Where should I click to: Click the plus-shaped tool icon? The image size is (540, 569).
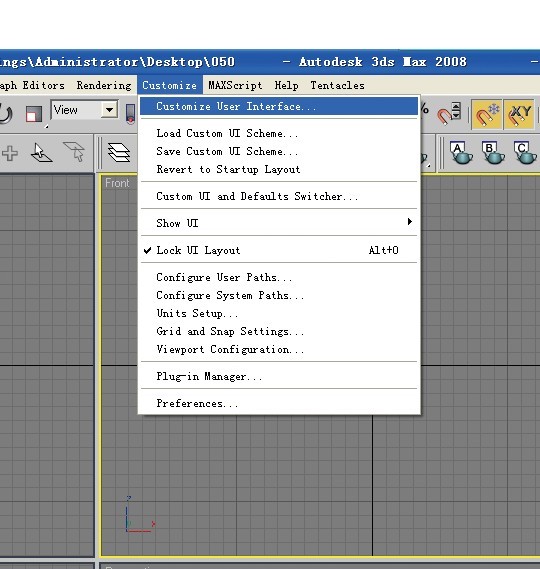coord(10,153)
